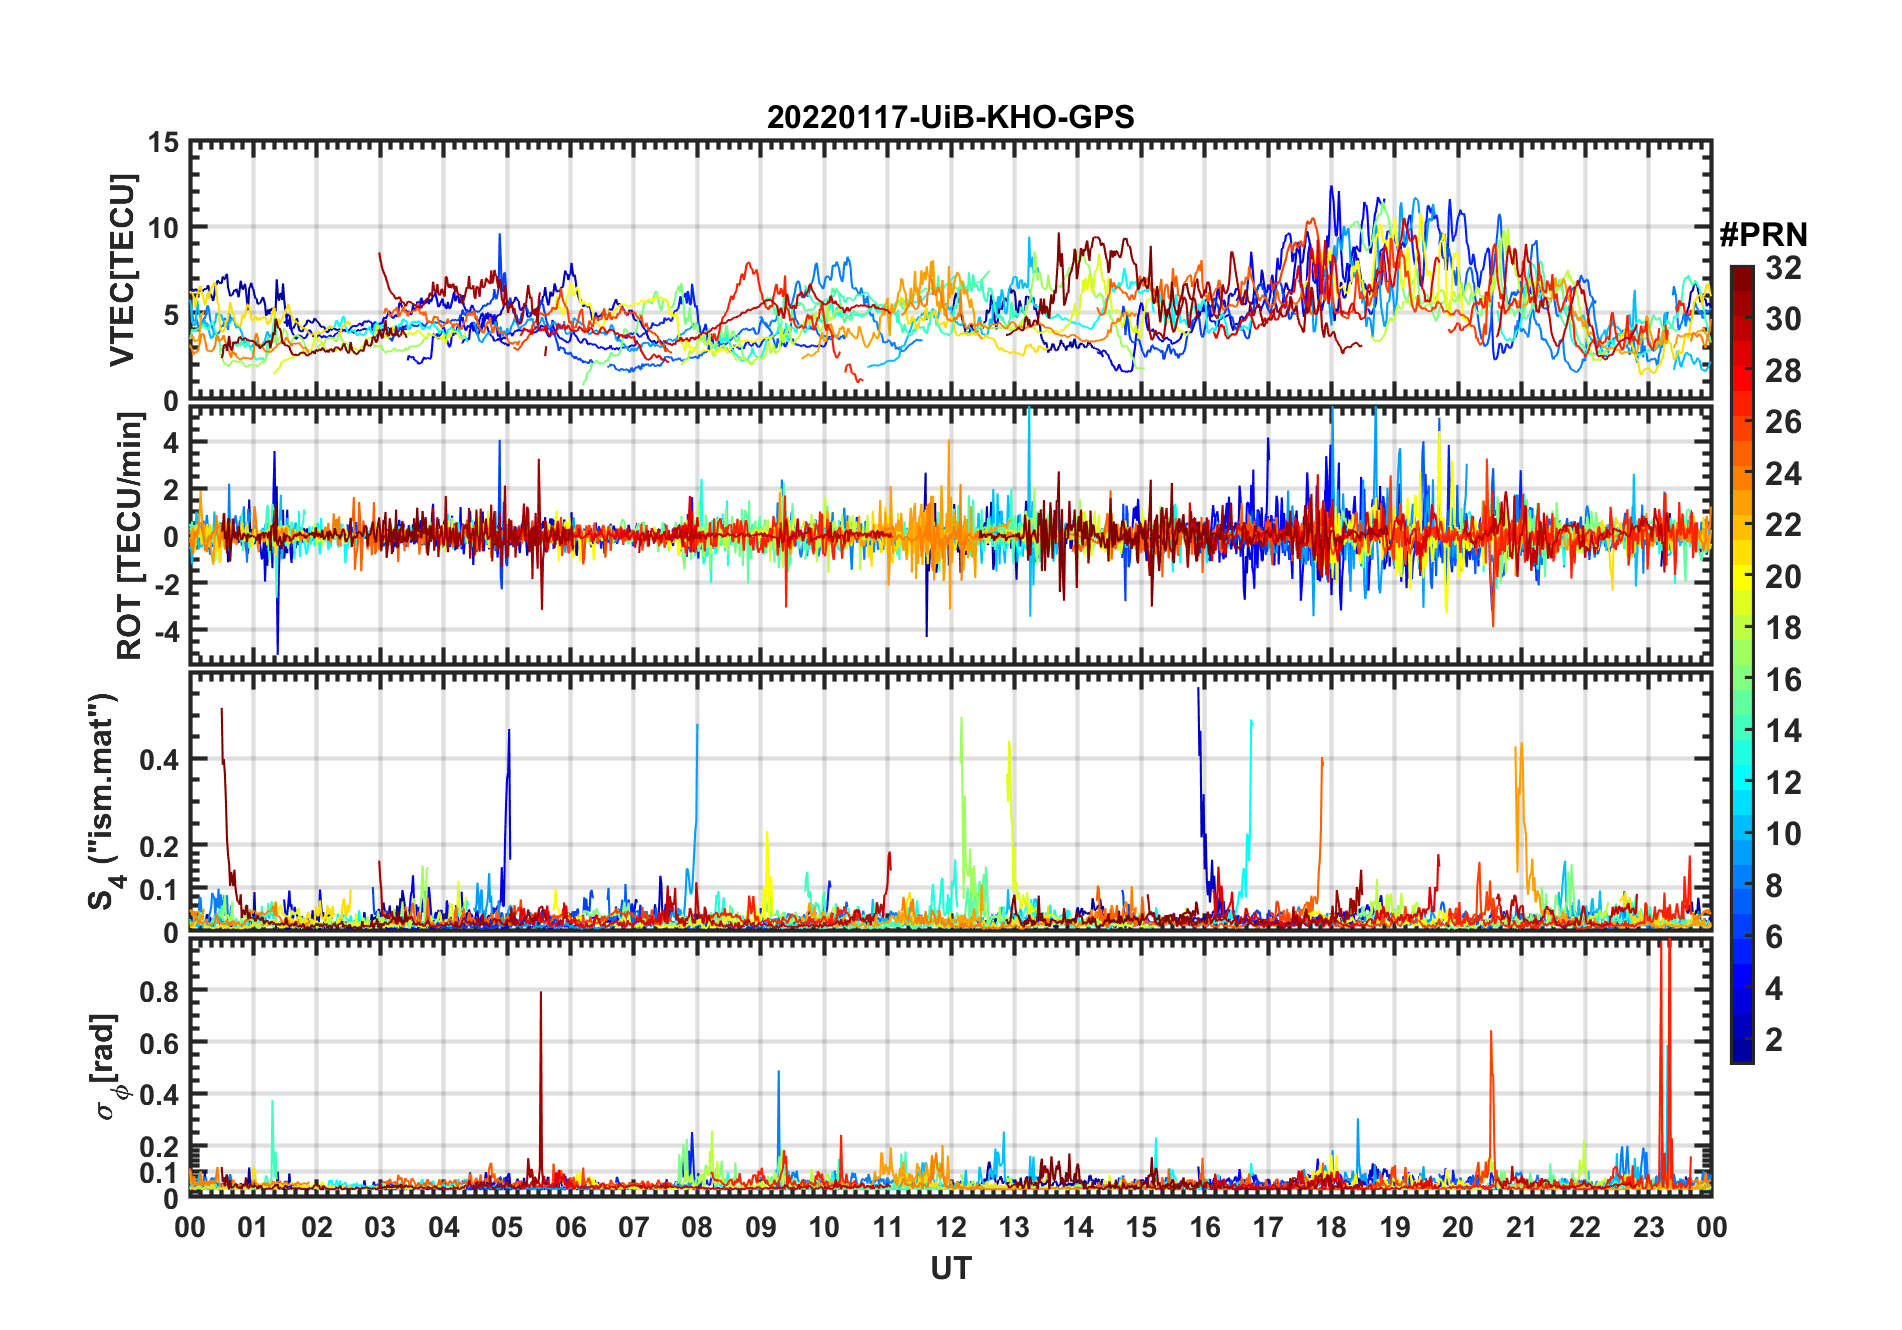
Task: Click the PRN colorbar tick label "6"
Action: 1774,937
